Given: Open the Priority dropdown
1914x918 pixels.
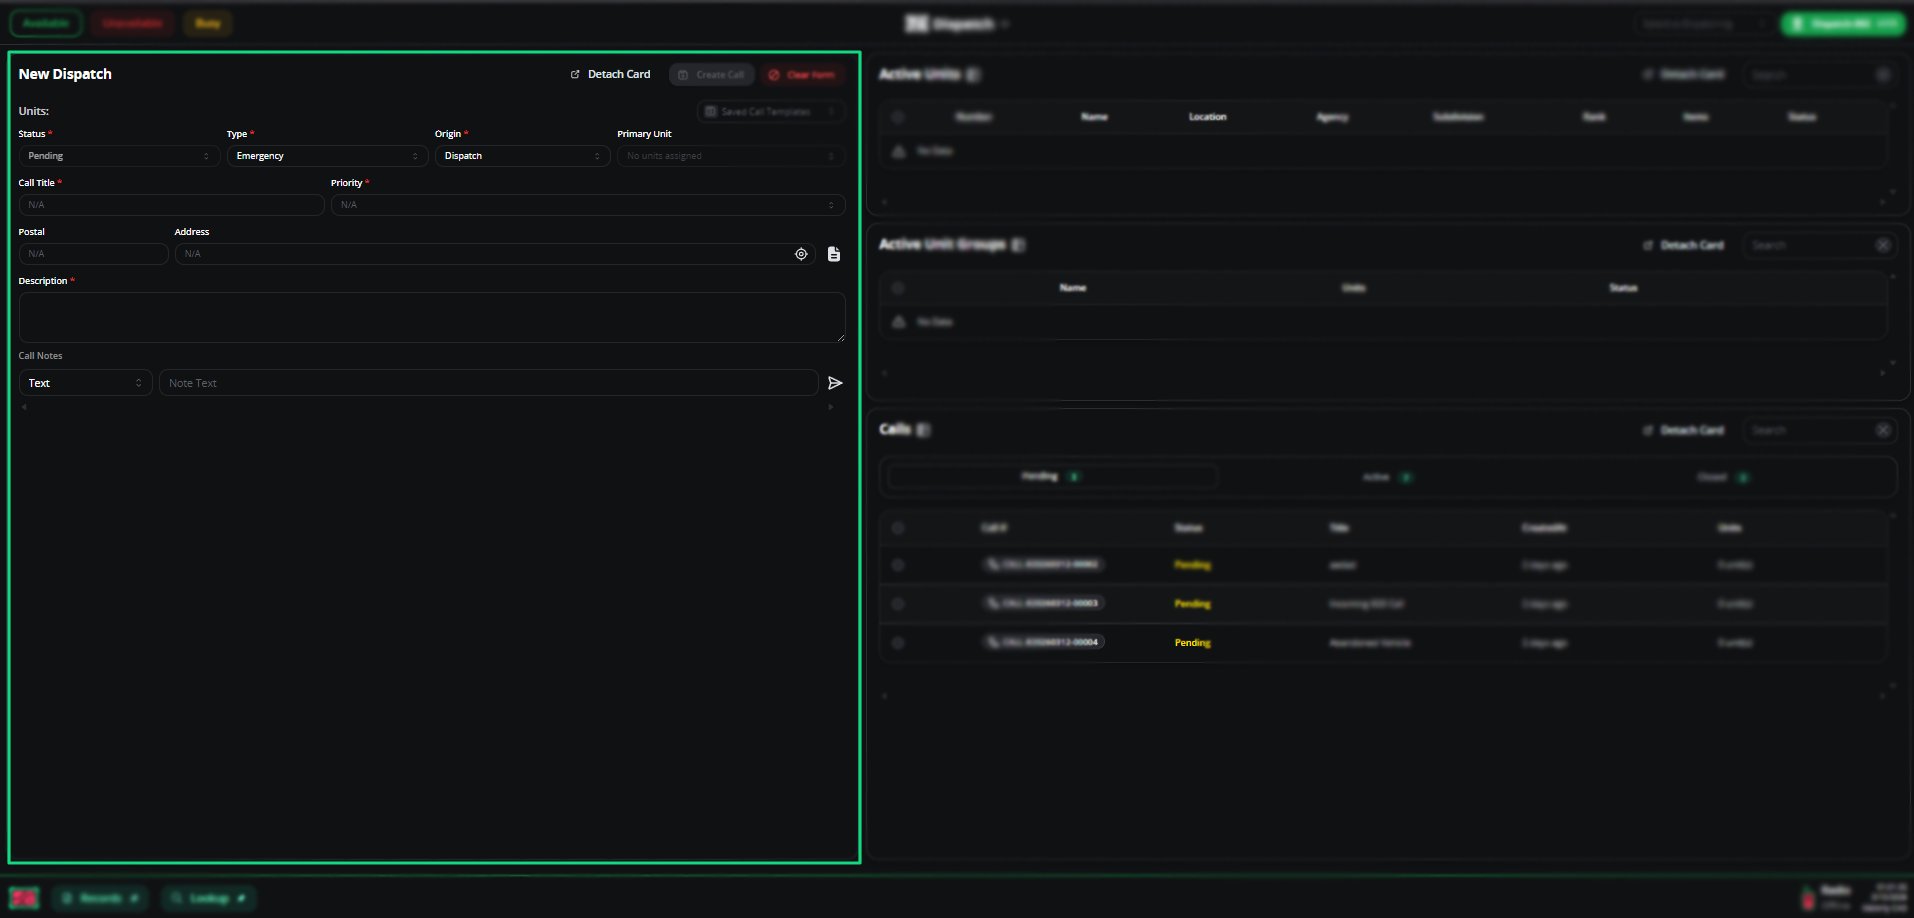Looking at the screenshot, I should click(588, 205).
